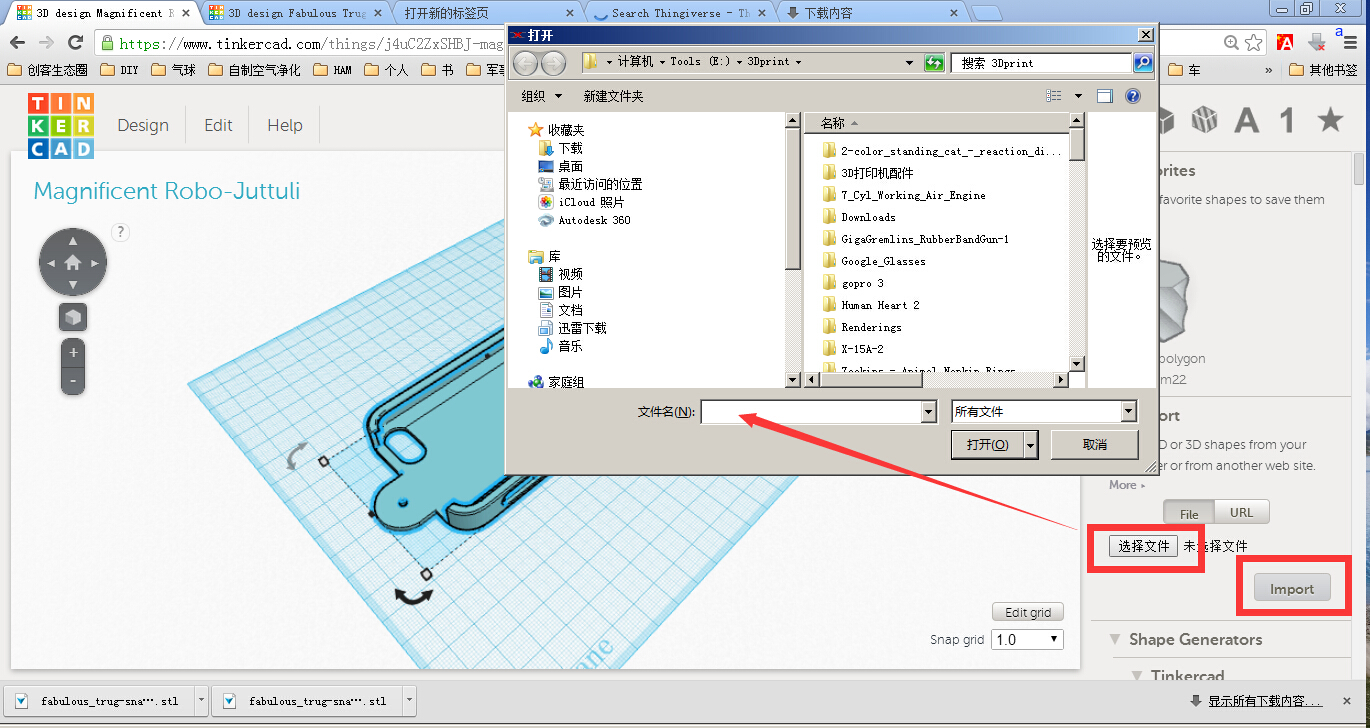This screenshot has width=1370, height=728.
Task: Click the 搜索 3Dprint search field
Action: pyautogui.click(x=1042, y=62)
